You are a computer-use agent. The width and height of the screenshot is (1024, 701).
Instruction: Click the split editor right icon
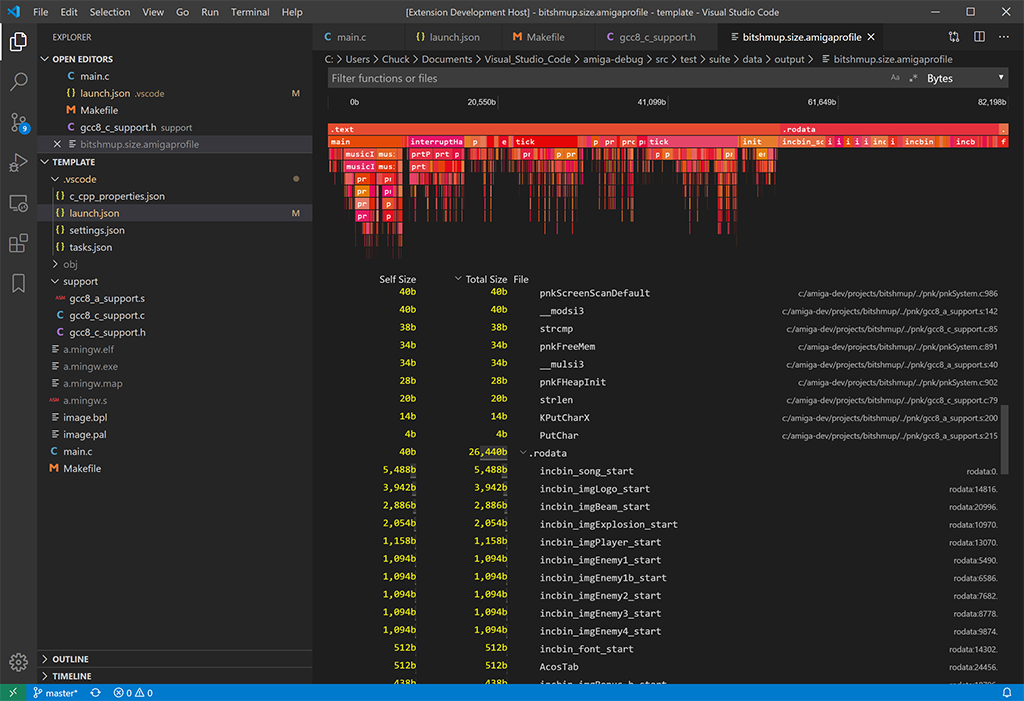point(979,37)
